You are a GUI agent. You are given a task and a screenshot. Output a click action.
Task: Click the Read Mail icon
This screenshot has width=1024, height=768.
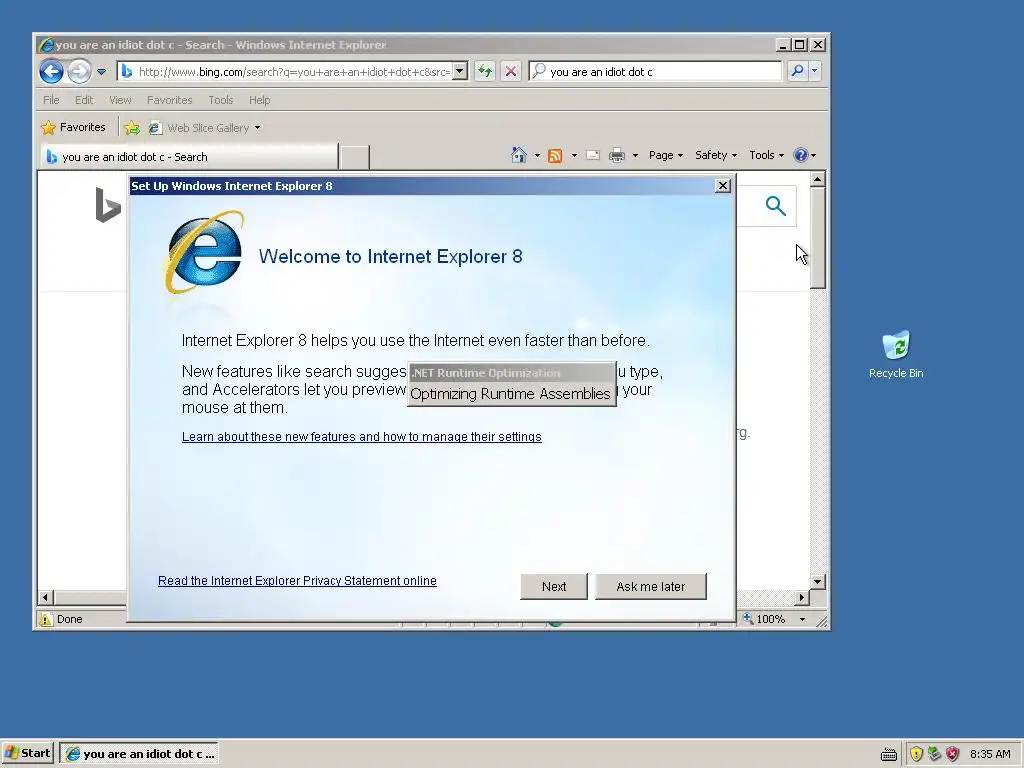pyautogui.click(x=593, y=155)
